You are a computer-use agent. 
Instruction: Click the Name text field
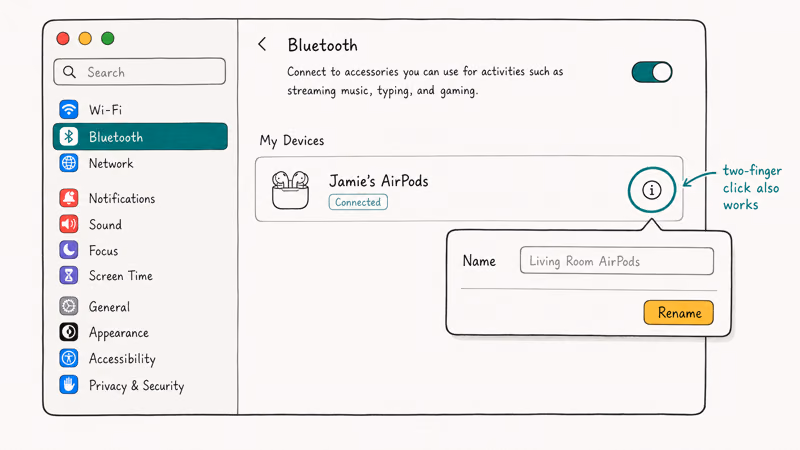[617, 261]
